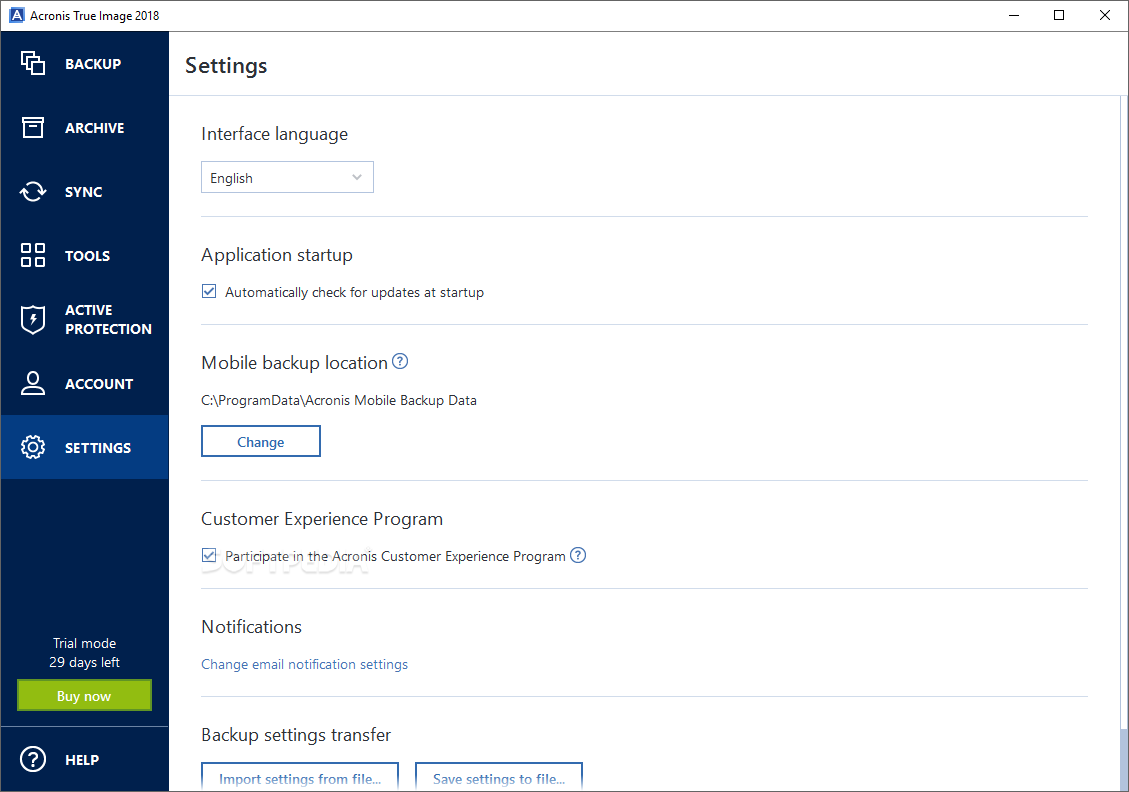Uncheck automatic update check at startup

tap(209, 292)
